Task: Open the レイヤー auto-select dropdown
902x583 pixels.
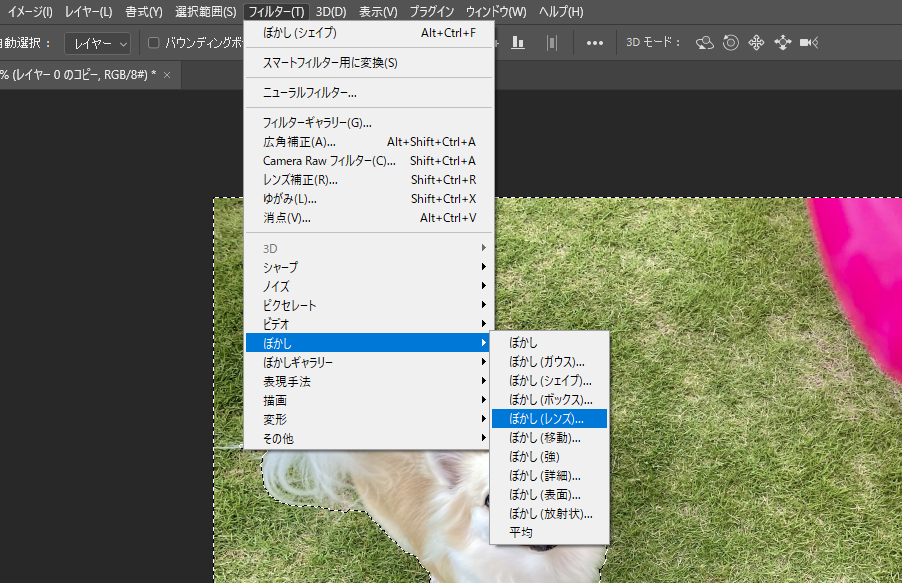Action: click(97, 44)
